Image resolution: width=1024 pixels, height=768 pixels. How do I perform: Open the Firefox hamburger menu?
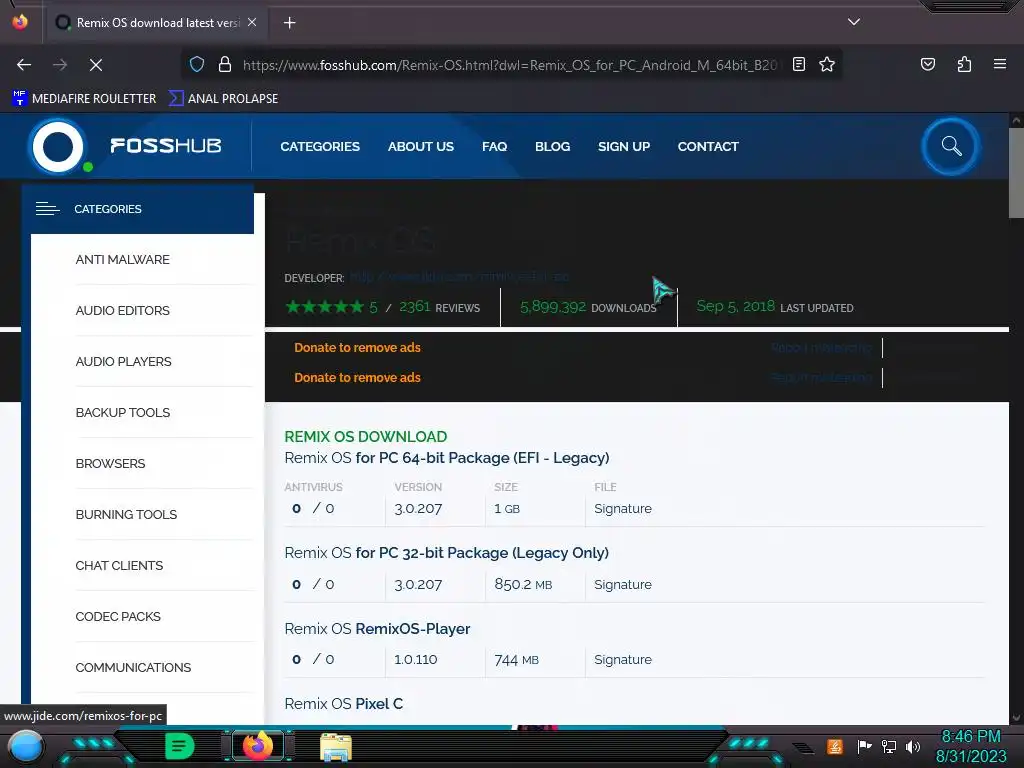(1000, 64)
